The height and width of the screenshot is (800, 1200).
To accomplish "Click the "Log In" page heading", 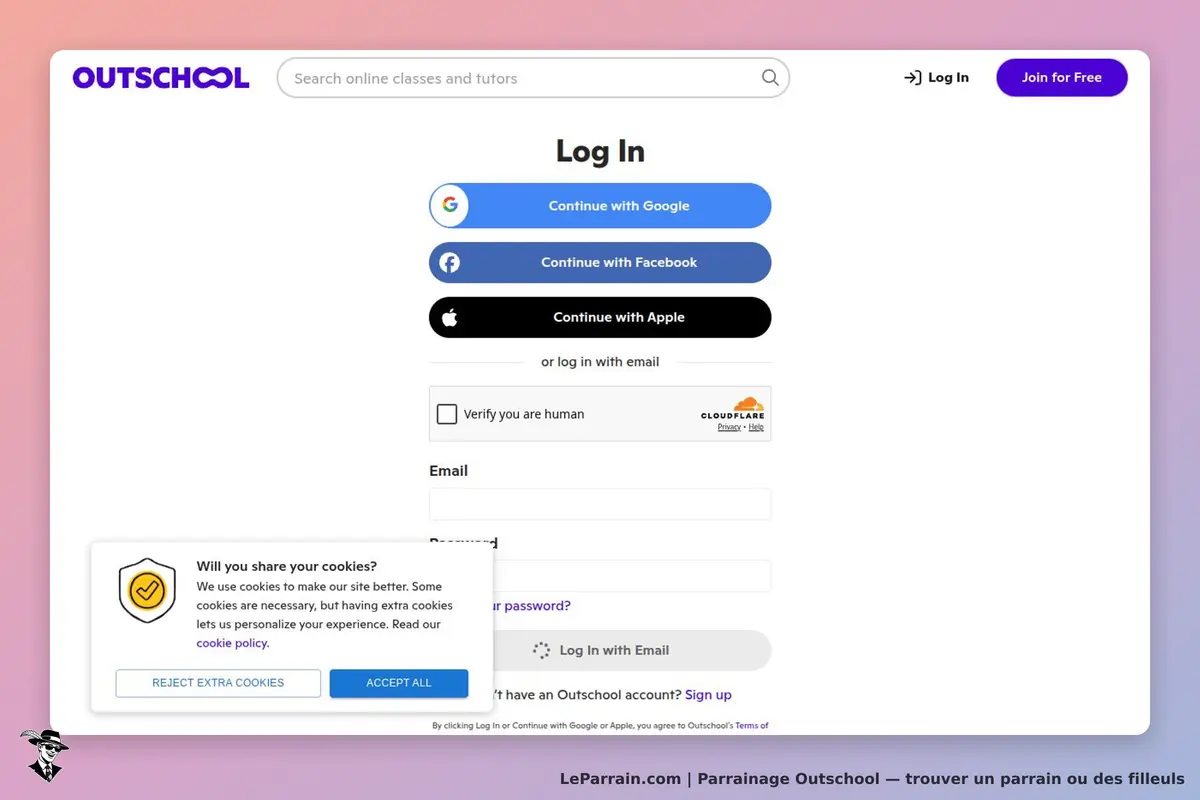I will click(x=600, y=151).
